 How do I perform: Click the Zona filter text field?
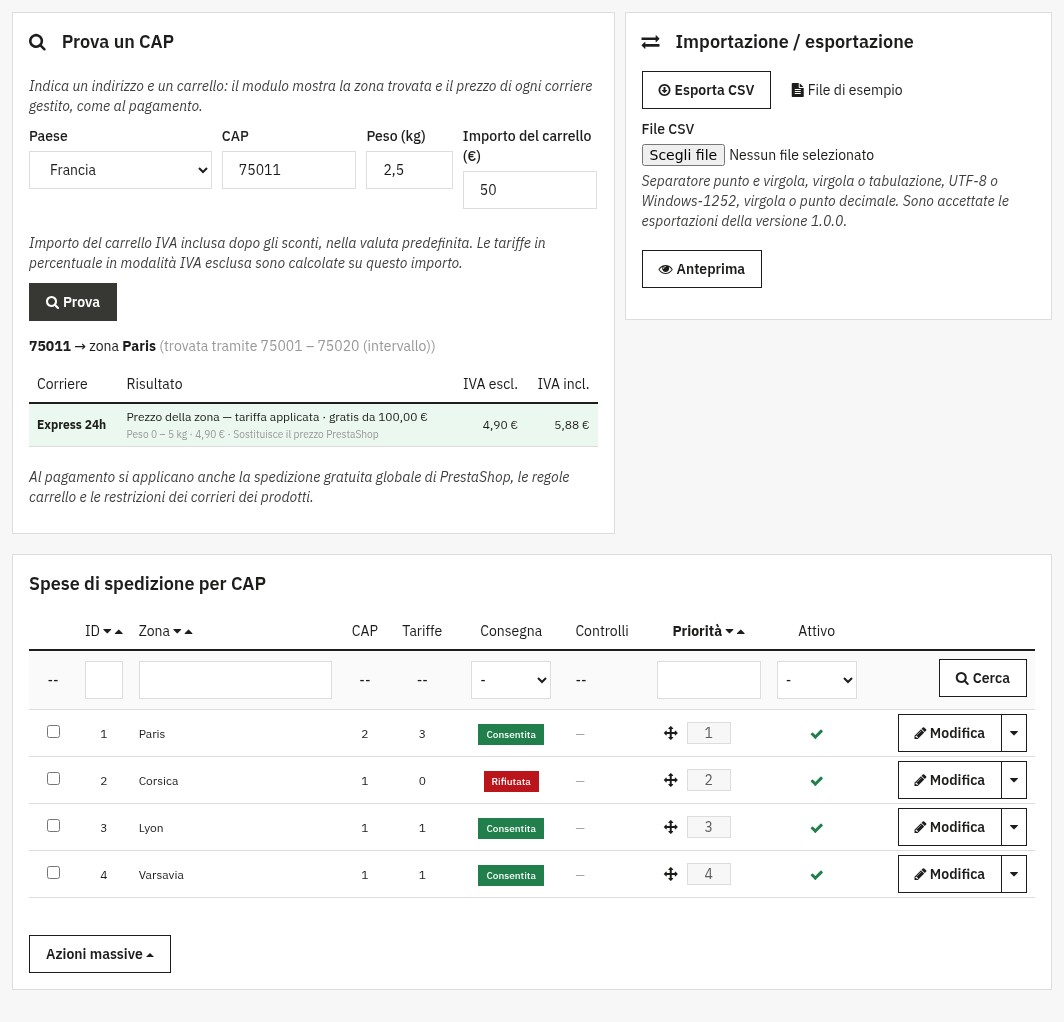click(x=235, y=680)
